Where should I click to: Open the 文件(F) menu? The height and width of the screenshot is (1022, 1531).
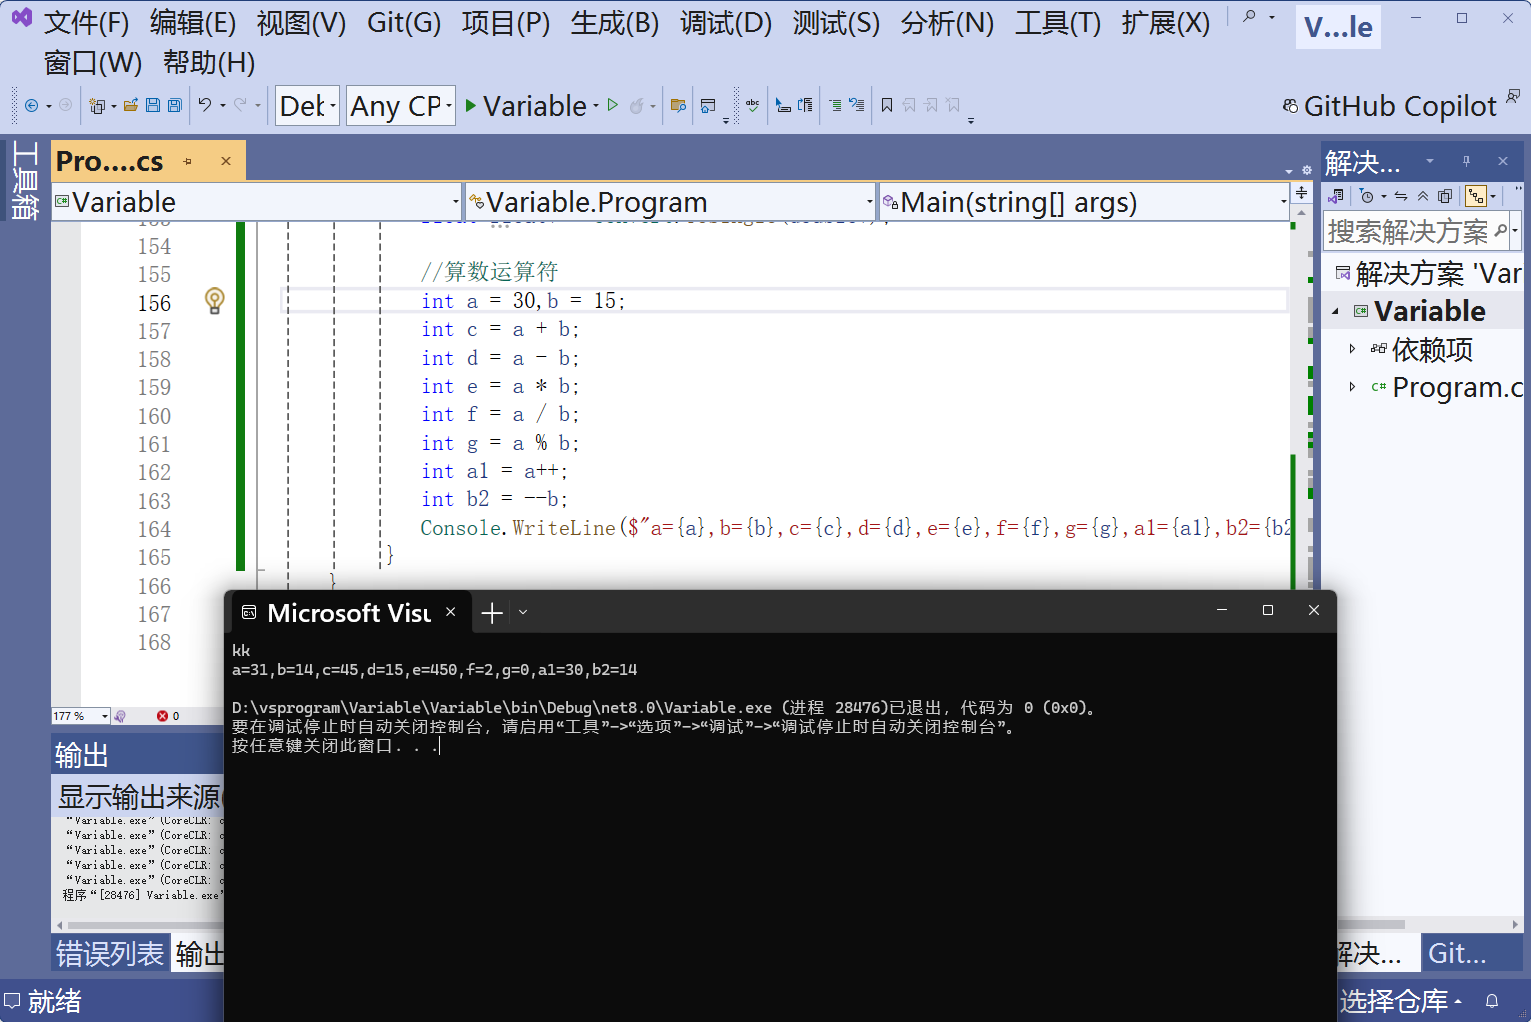pyautogui.click(x=86, y=22)
